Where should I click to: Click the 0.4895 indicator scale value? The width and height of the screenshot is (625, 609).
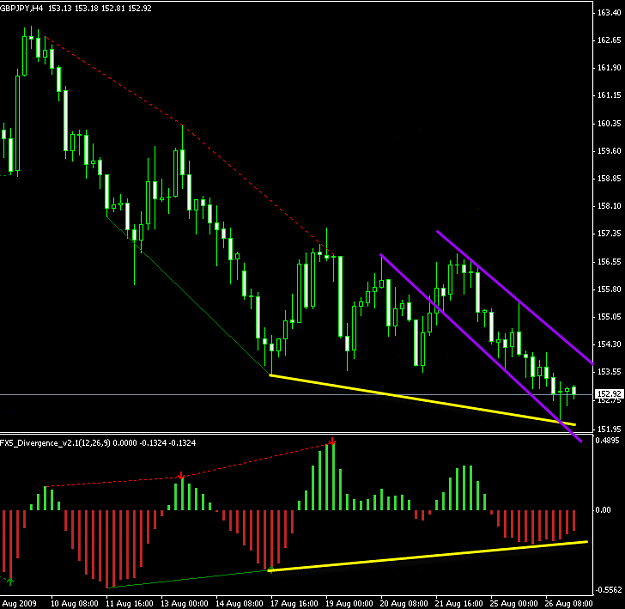pyautogui.click(x=607, y=440)
